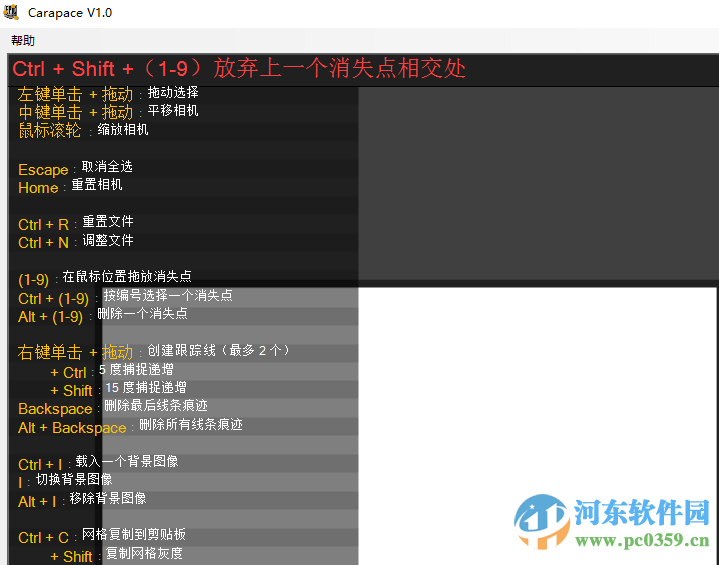Image resolution: width=719 pixels, height=565 pixels.
Task: Click the 删除所有线条痕迹 text
Action: 191,425
